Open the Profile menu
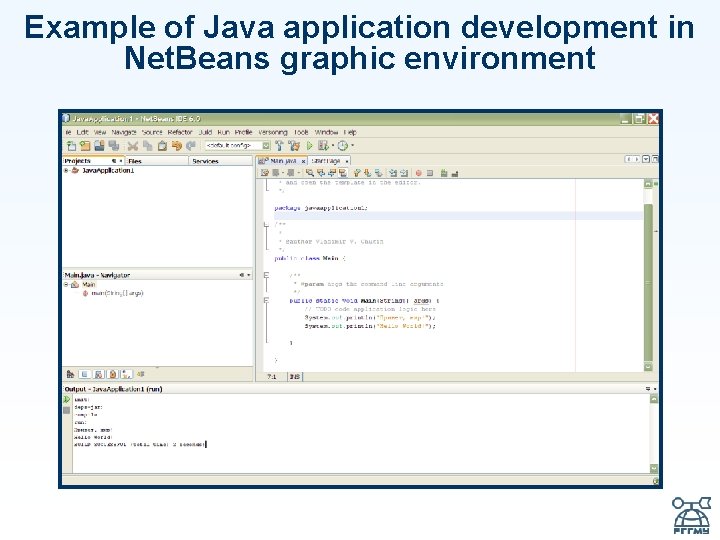This screenshot has height=540, width=720. coord(243,132)
